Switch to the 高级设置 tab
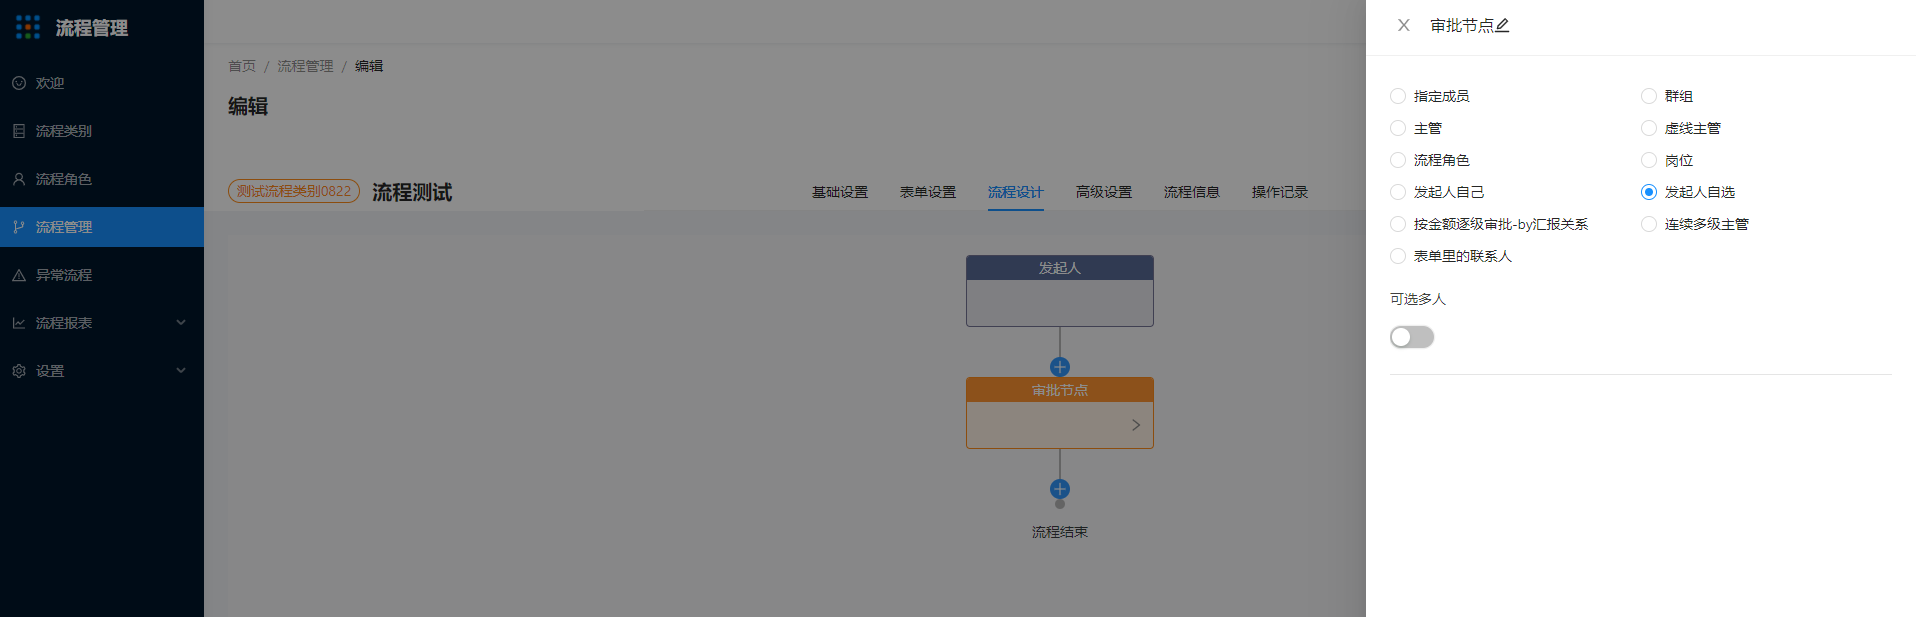 (1104, 192)
